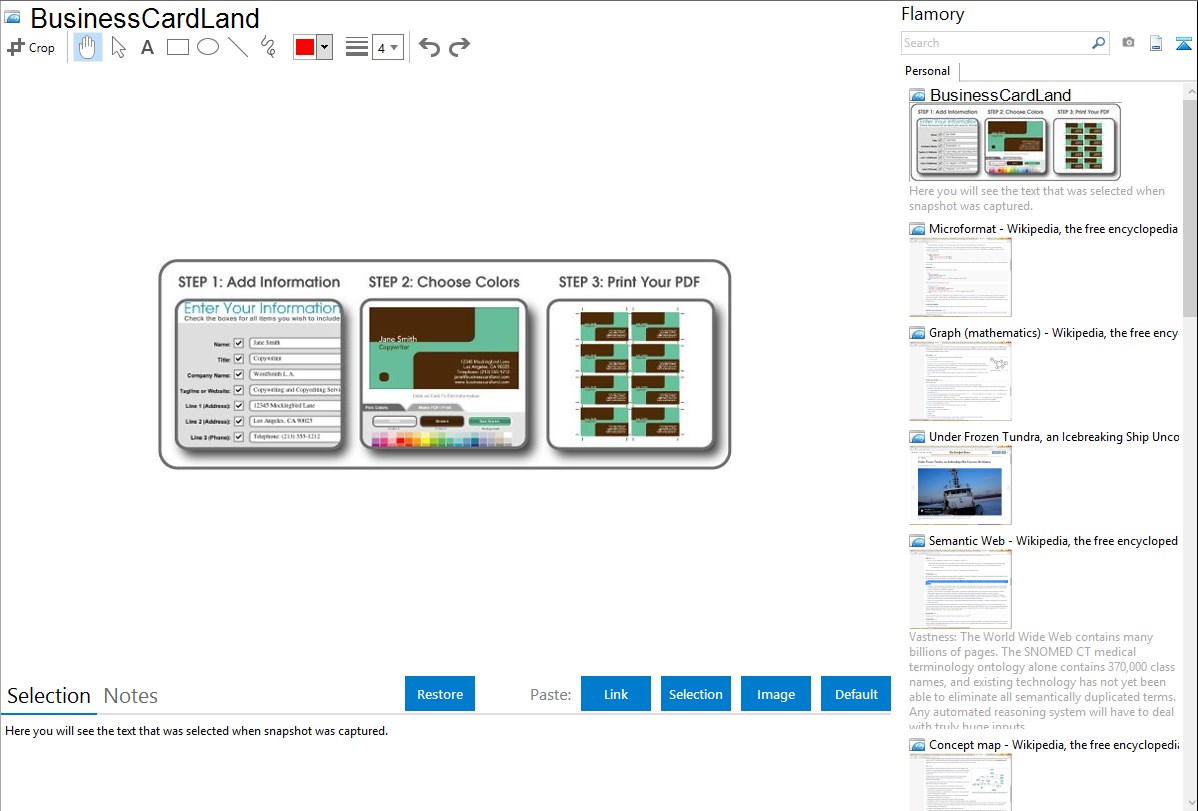1198x811 pixels.
Task: Pick the freehand scribble tool
Action: pyautogui.click(x=268, y=47)
